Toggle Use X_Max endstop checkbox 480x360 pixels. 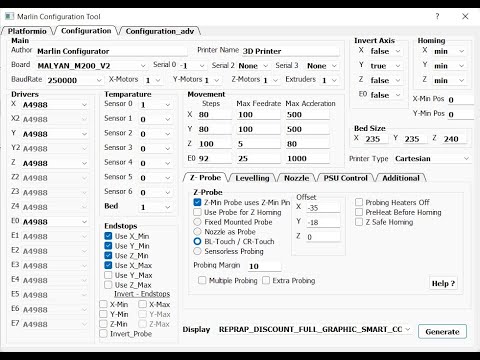click(108, 265)
